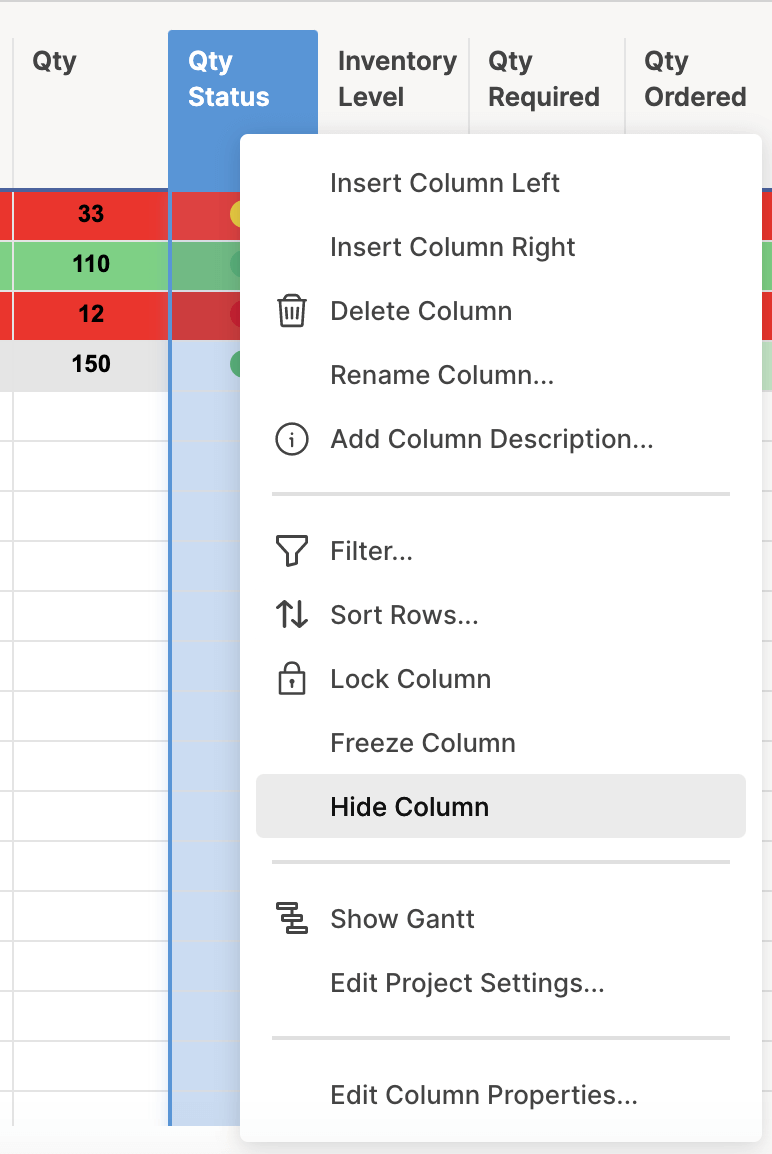Image resolution: width=772 pixels, height=1154 pixels.
Task: Select the Inventory Level column header
Action: pyautogui.click(x=396, y=79)
